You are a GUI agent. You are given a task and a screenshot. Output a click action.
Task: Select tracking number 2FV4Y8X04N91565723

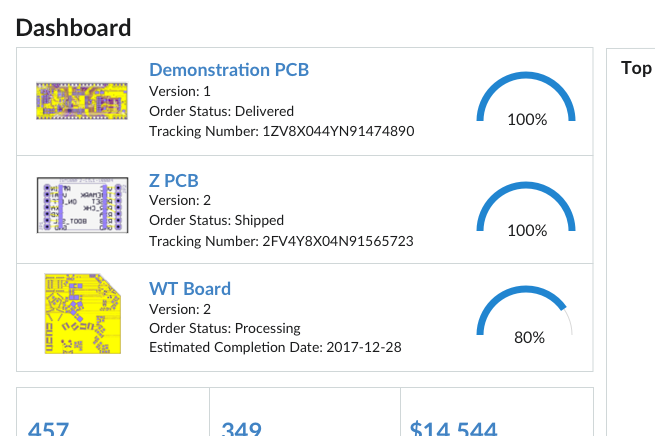point(338,241)
